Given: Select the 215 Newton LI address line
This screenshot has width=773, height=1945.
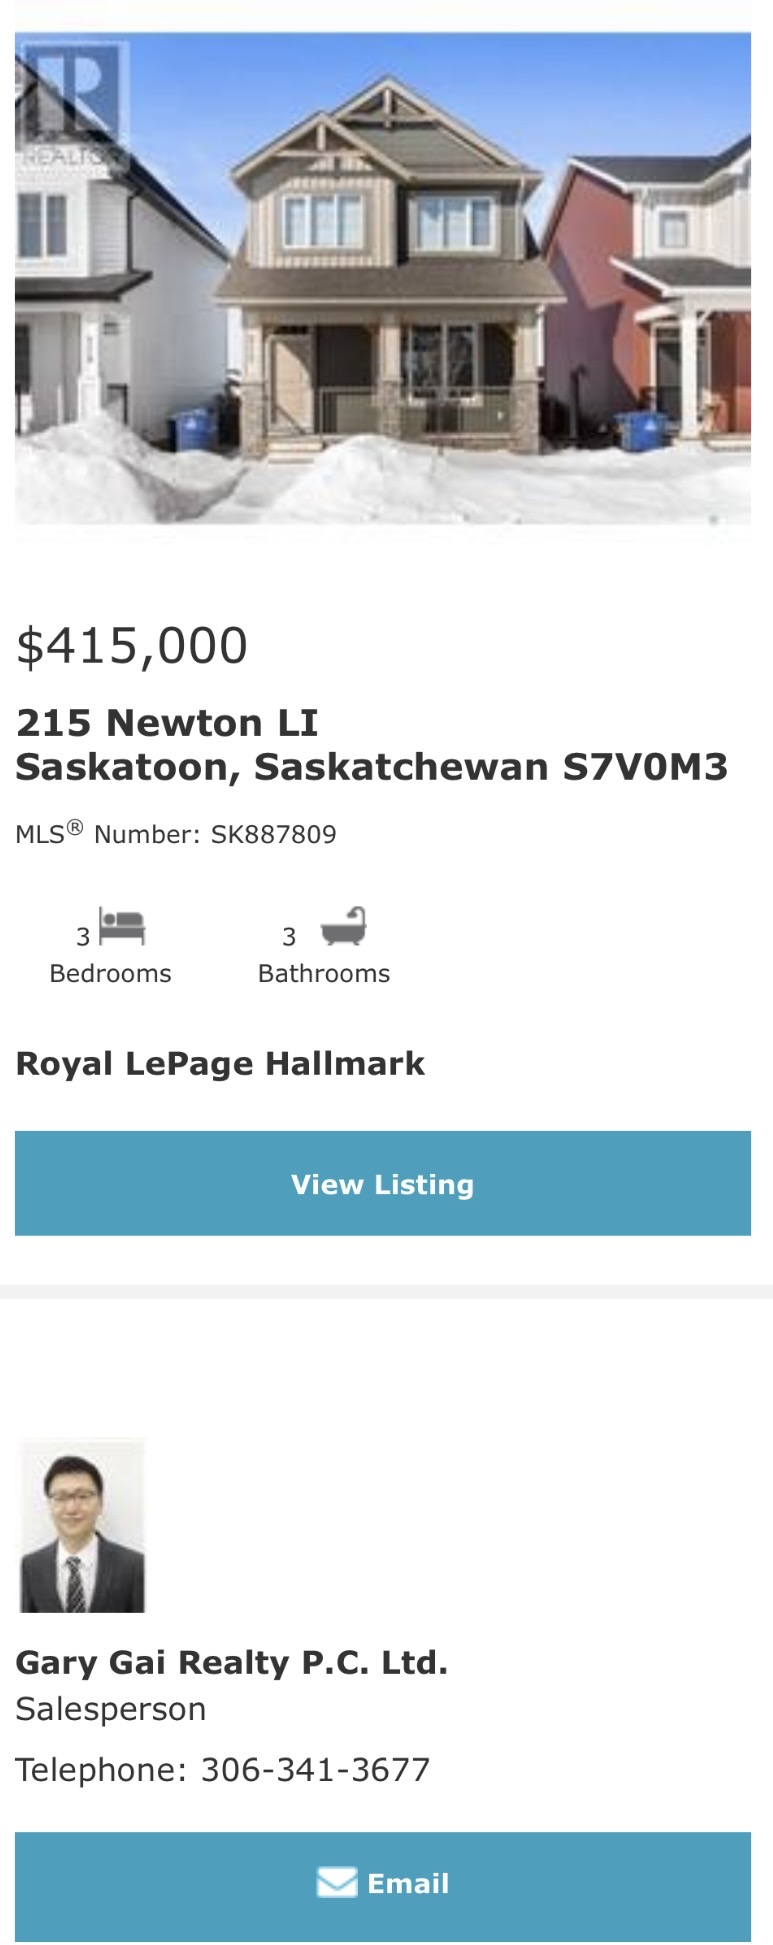Looking at the screenshot, I should tap(167, 722).
